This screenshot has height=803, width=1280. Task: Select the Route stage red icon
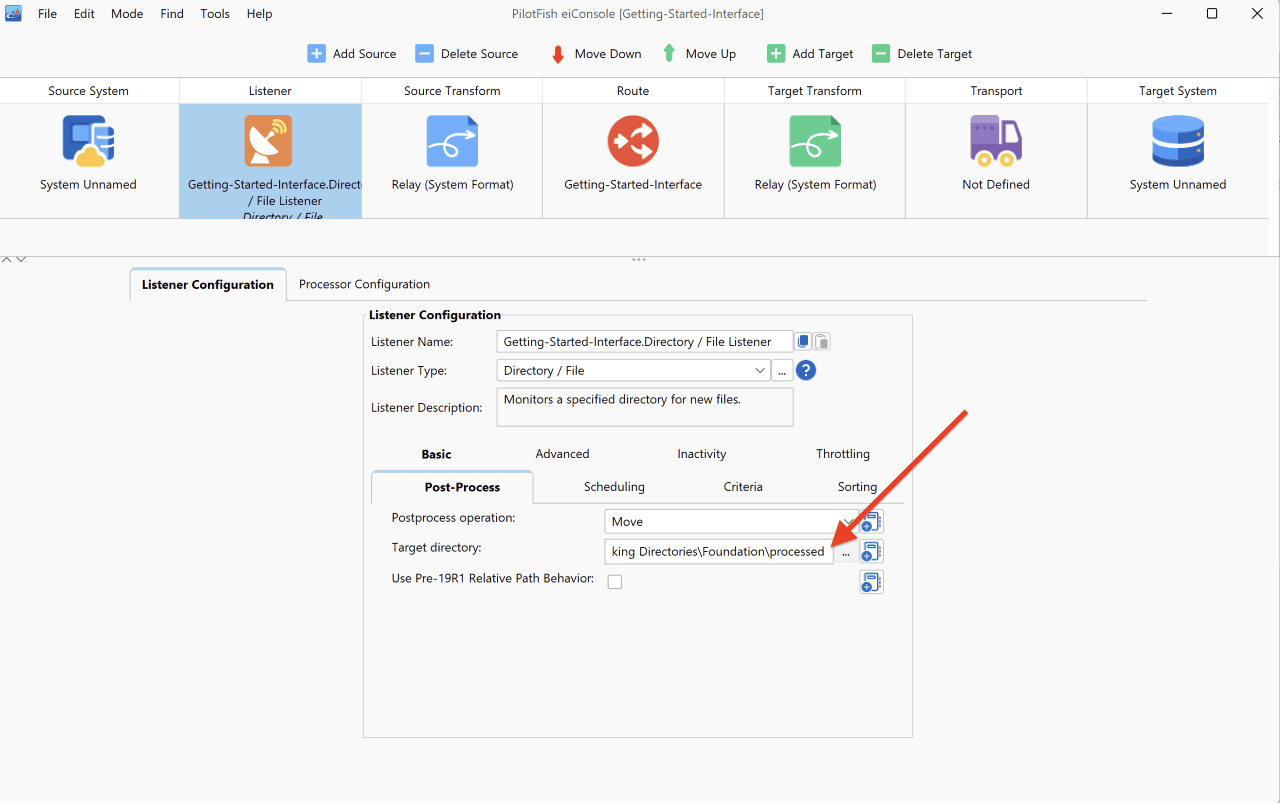633,141
